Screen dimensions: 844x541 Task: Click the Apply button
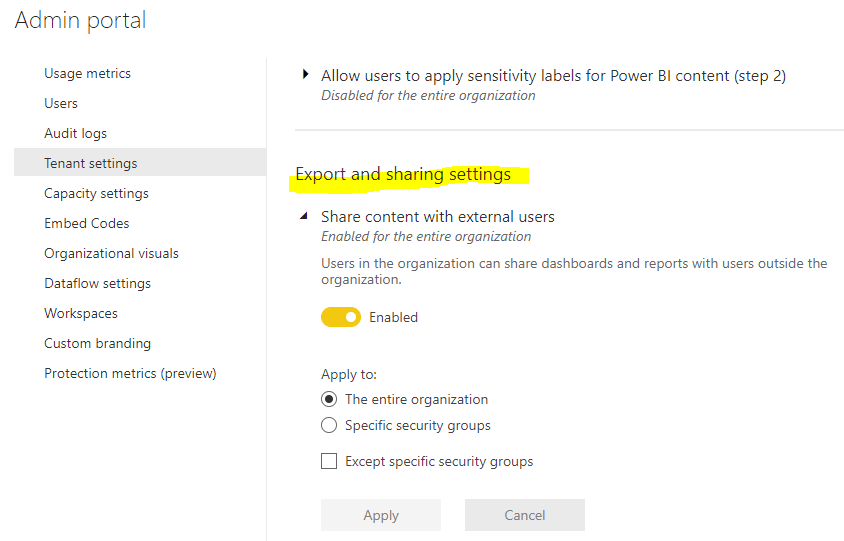tap(381, 515)
